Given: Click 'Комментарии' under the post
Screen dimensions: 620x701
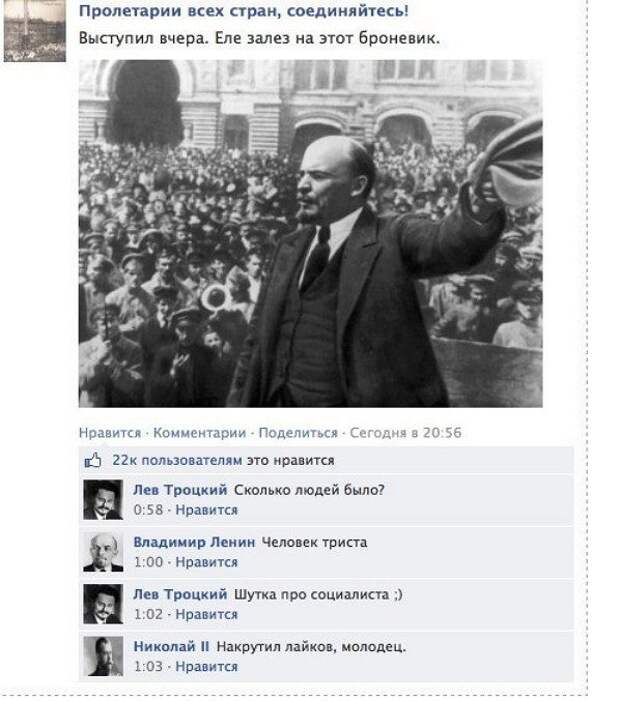Looking at the screenshot, I should (199, 433).
